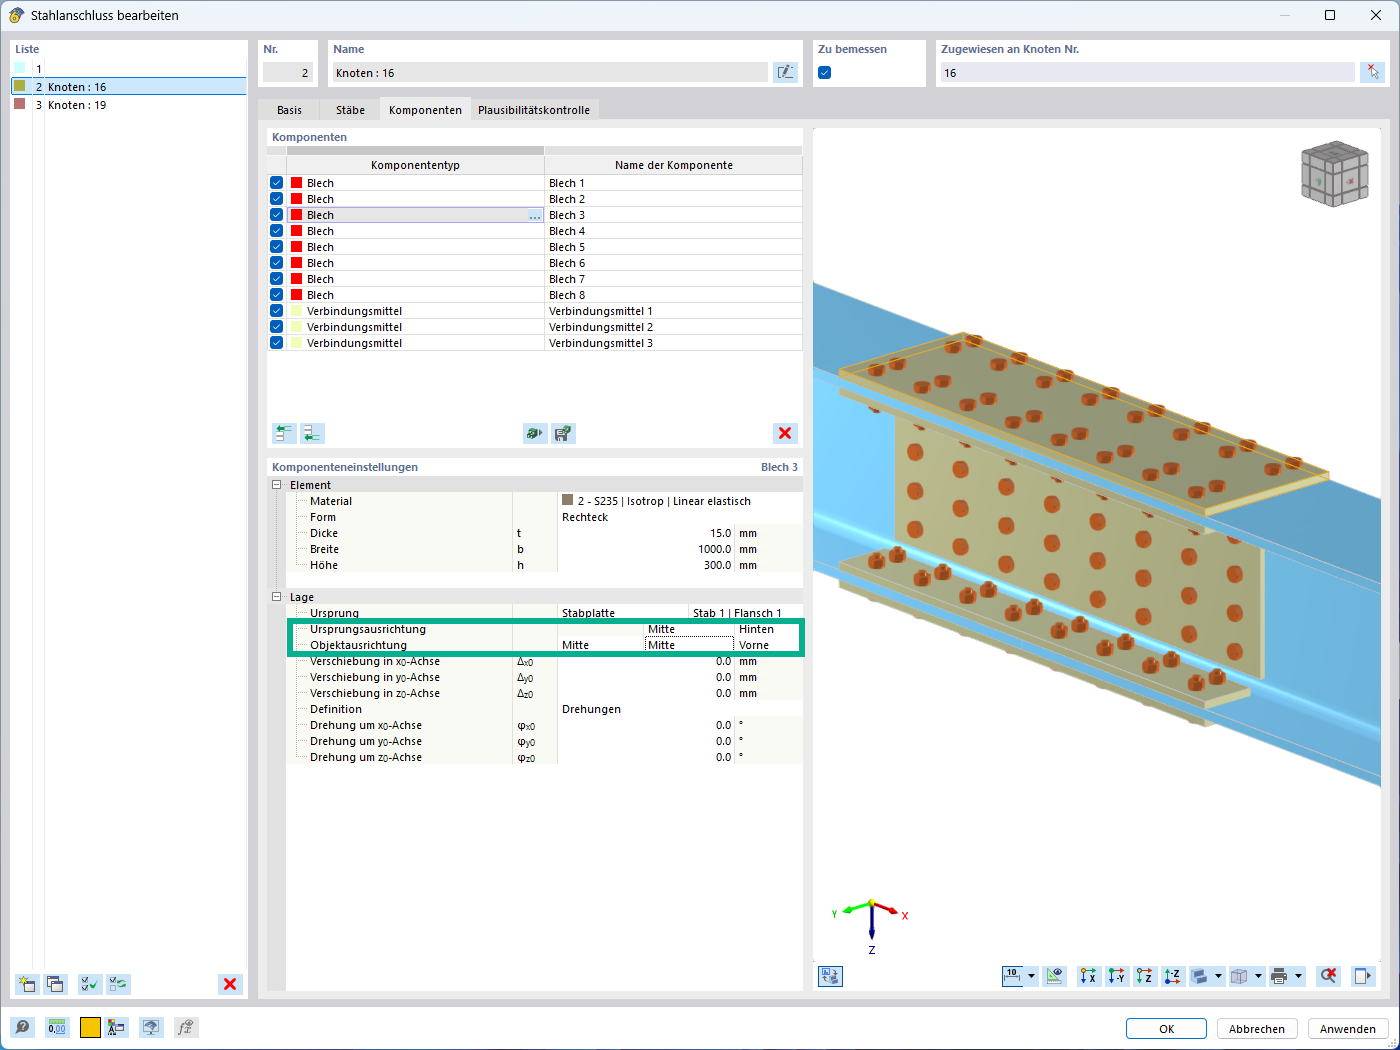Click the olive swatch of Knoten : 16
This screenshot has height=1050, width=1400.
(x=19, y=86)
